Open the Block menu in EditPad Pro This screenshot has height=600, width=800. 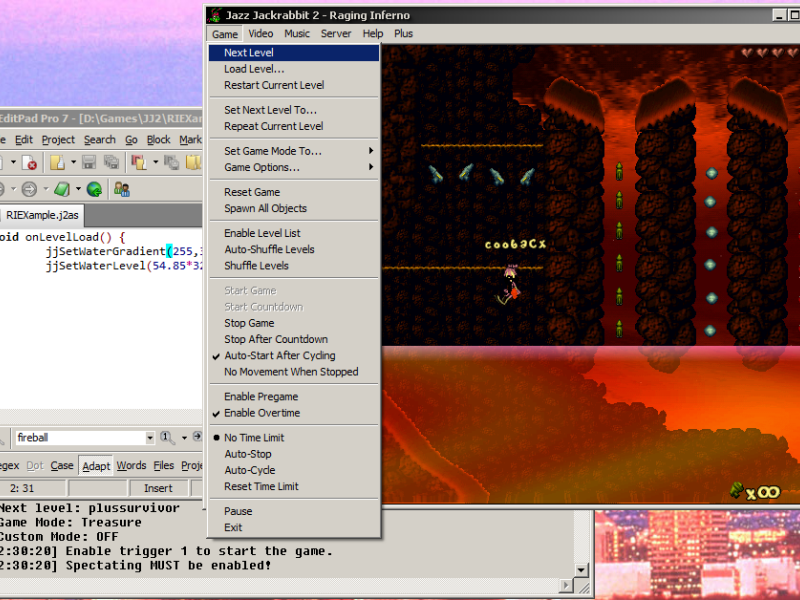point(158,140)
